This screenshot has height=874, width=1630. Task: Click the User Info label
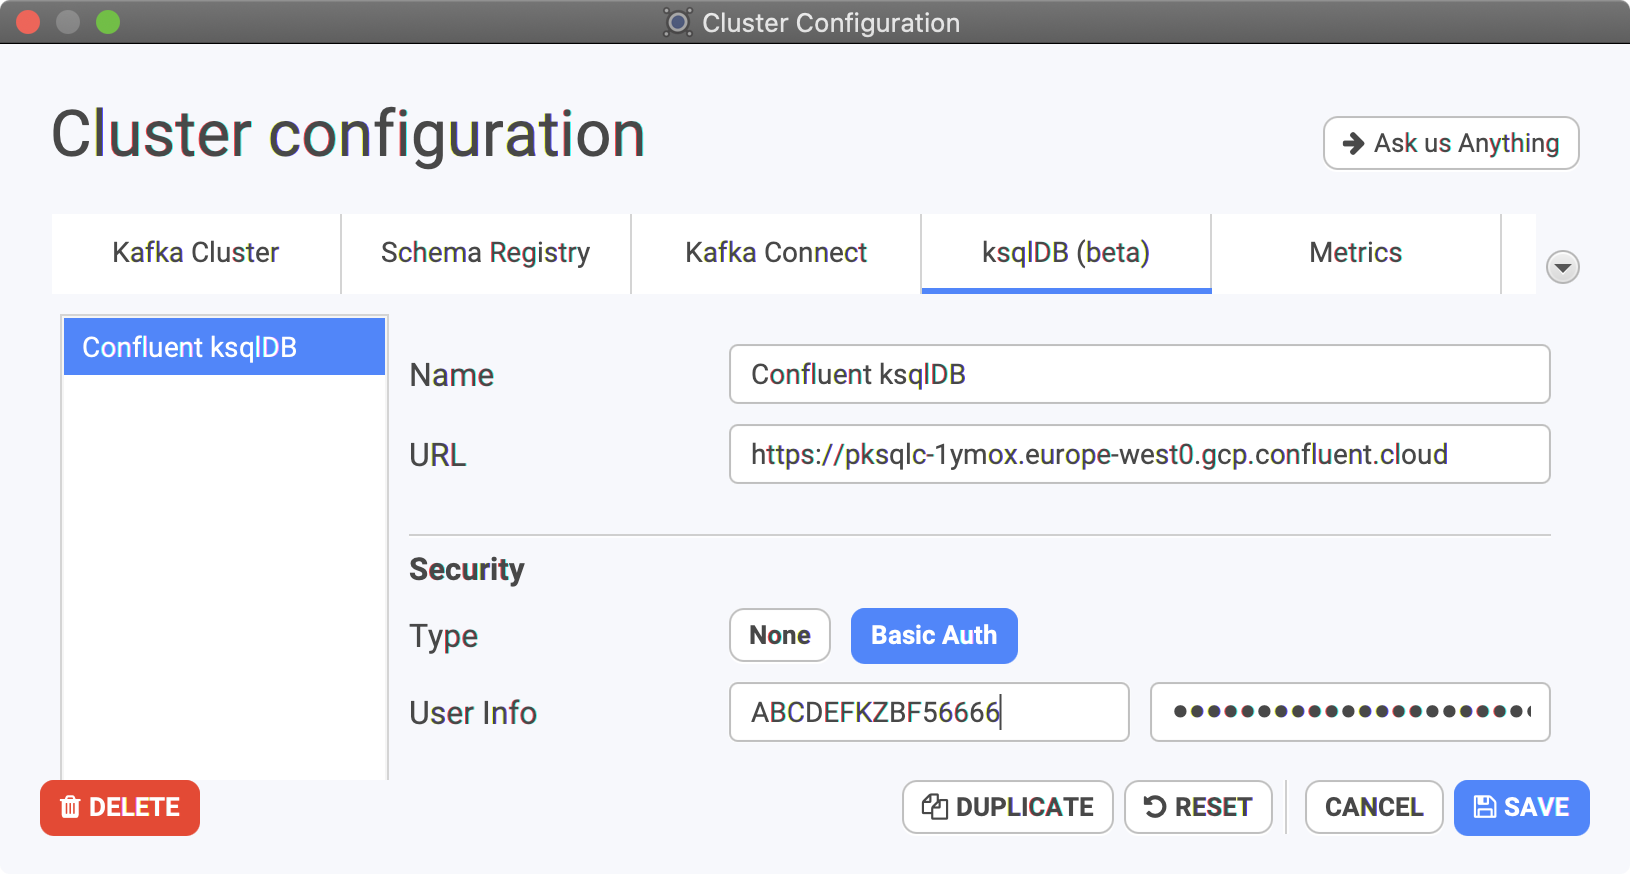pos(473,713)
